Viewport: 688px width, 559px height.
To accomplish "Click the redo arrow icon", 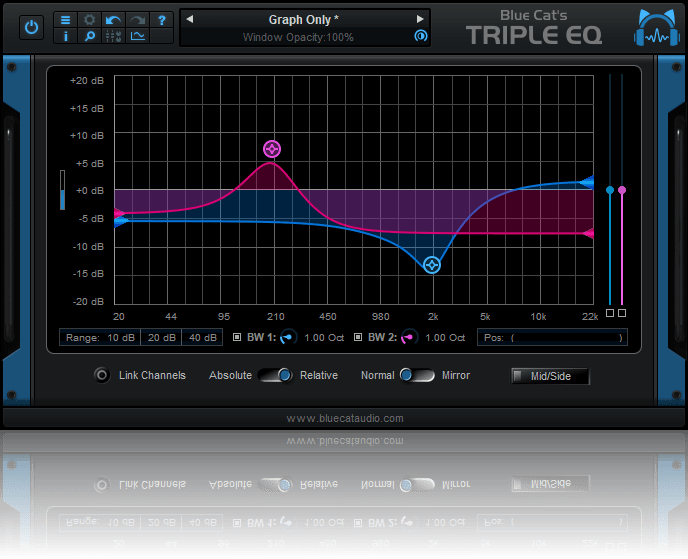I will tap(138, 20).
